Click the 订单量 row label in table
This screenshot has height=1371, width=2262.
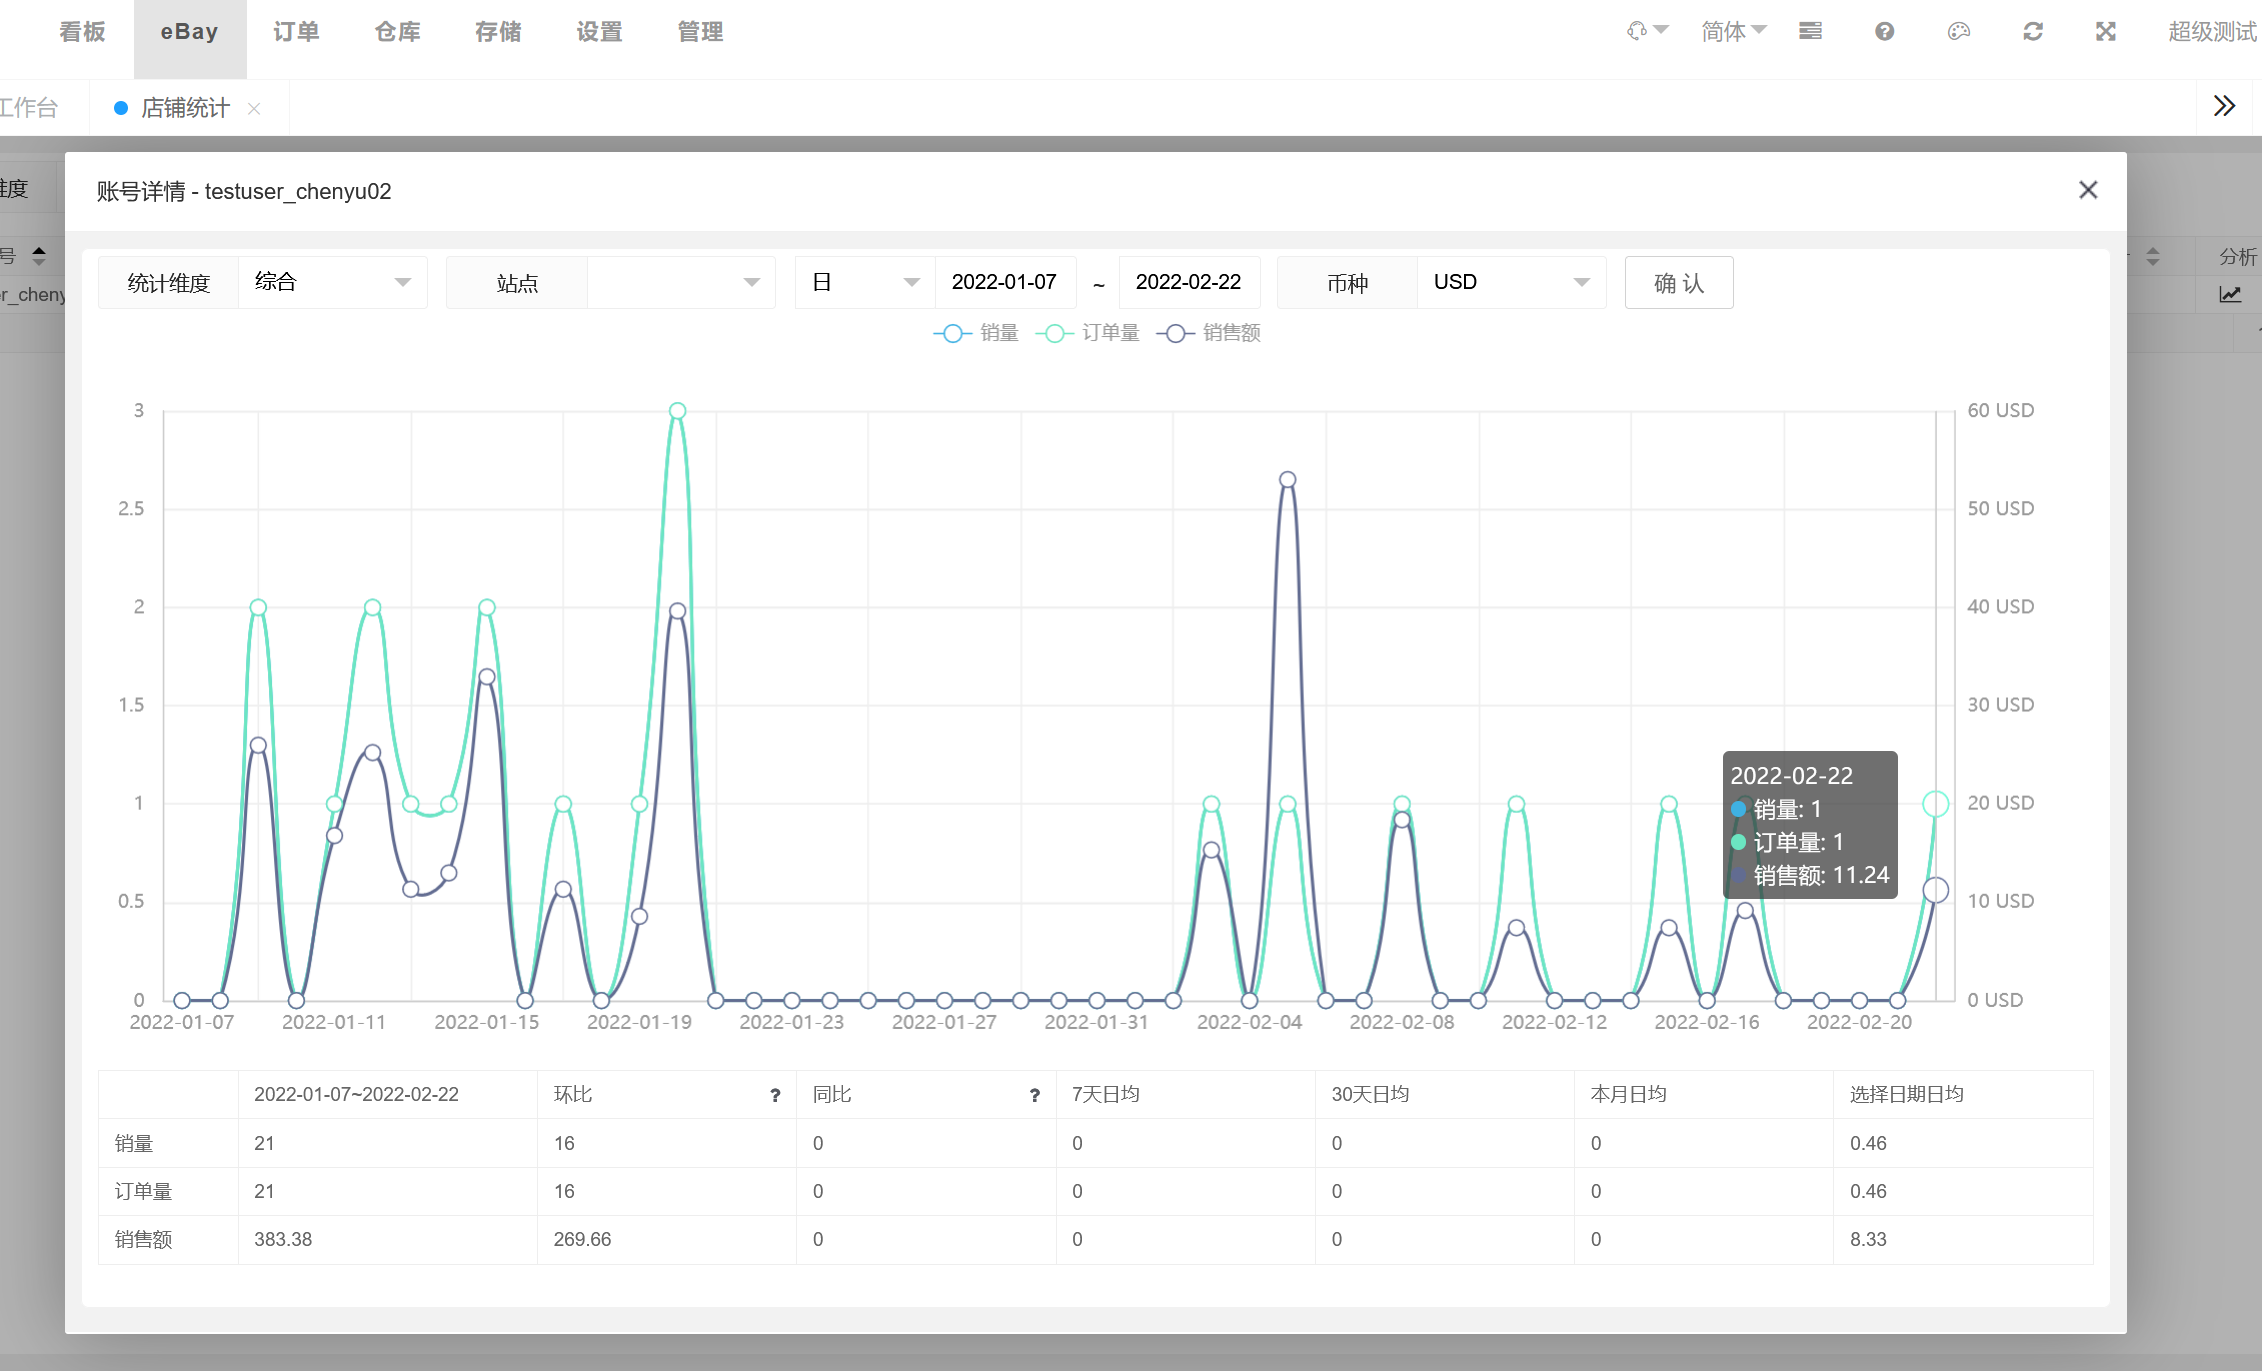(x=143, y=1191)
